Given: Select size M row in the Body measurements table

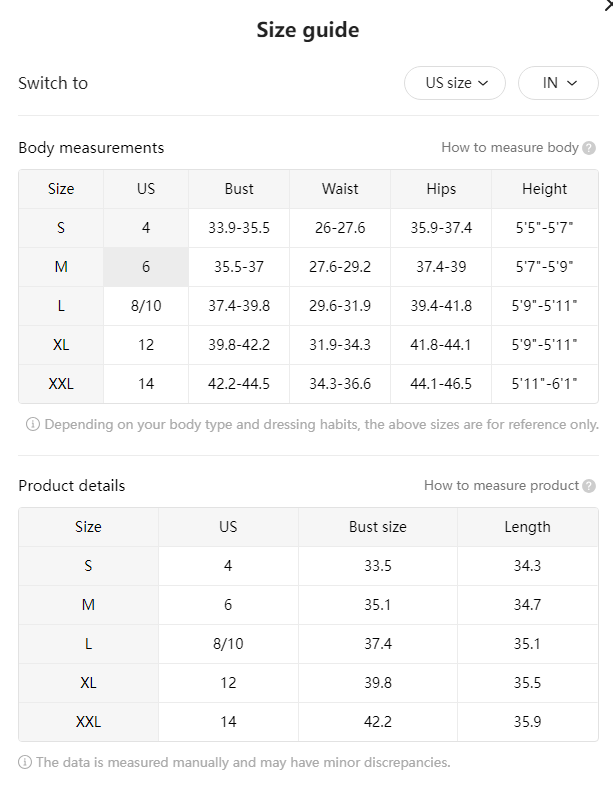Looking at the screenshot, I should click(x=308, y=267).
